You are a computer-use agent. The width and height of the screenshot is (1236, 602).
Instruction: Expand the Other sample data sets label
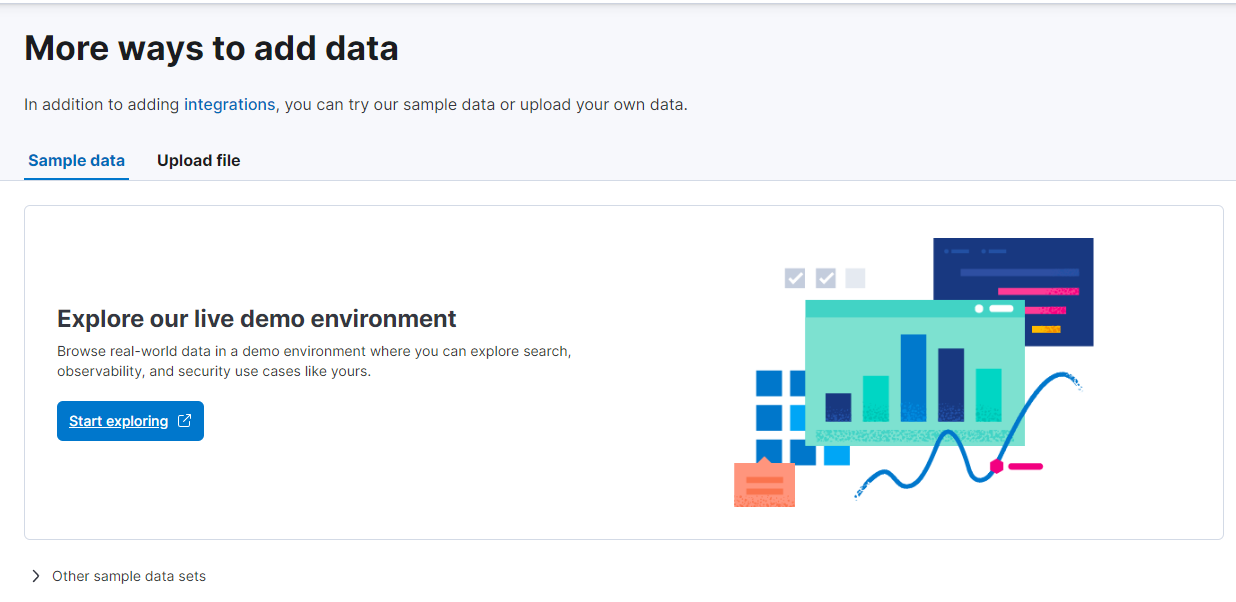(x=129, y=576)
